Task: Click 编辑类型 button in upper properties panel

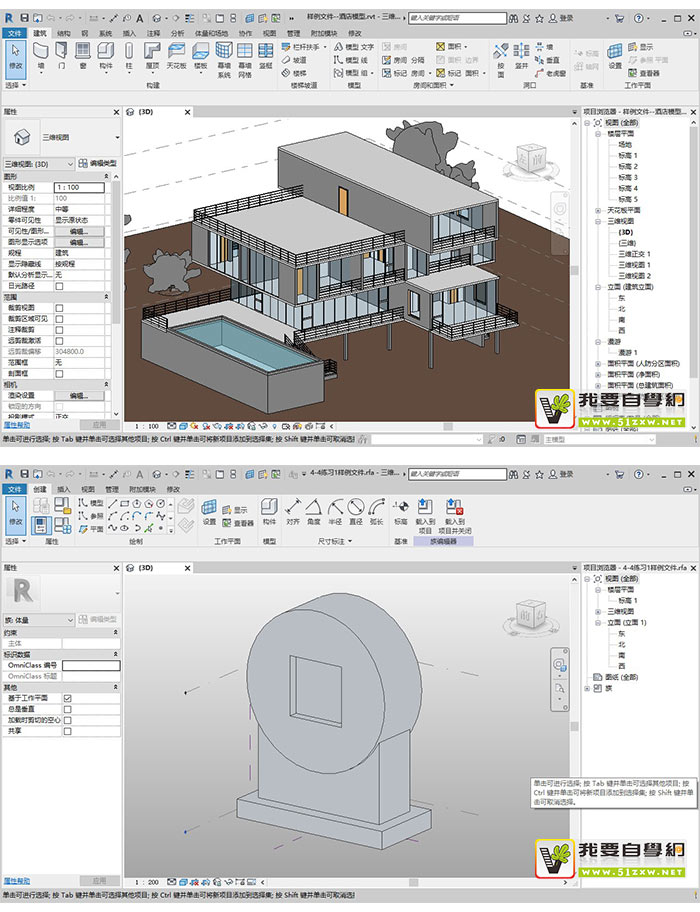Action: (98, 163)
